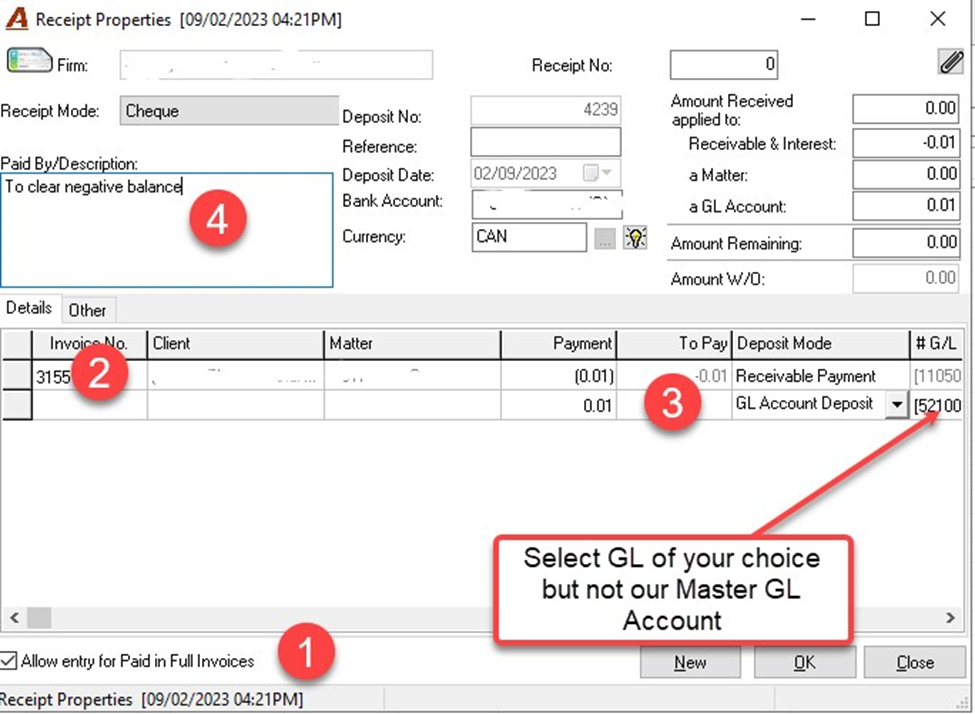Click the Amount Remaining field

coord(905,243)
